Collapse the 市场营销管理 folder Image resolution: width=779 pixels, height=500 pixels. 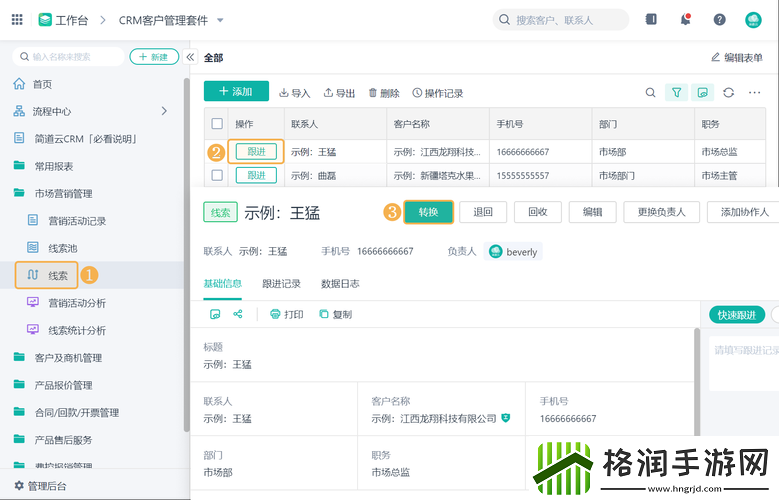click(x=19, y=193)
